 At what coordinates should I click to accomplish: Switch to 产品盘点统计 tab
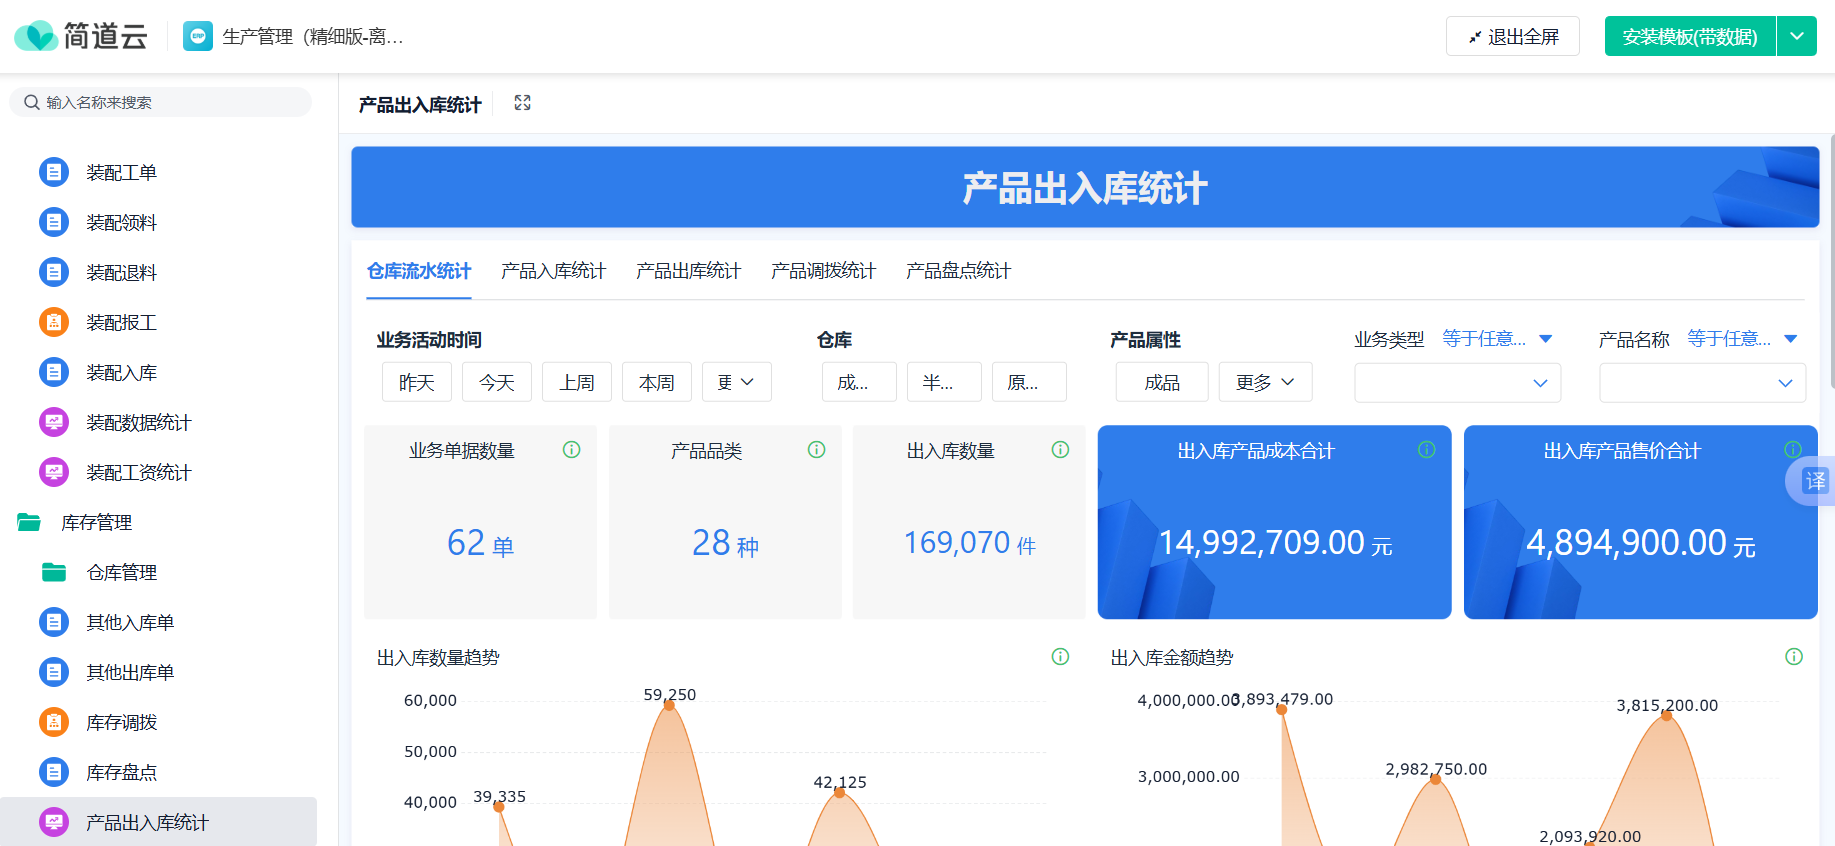[x=959, y=271]
